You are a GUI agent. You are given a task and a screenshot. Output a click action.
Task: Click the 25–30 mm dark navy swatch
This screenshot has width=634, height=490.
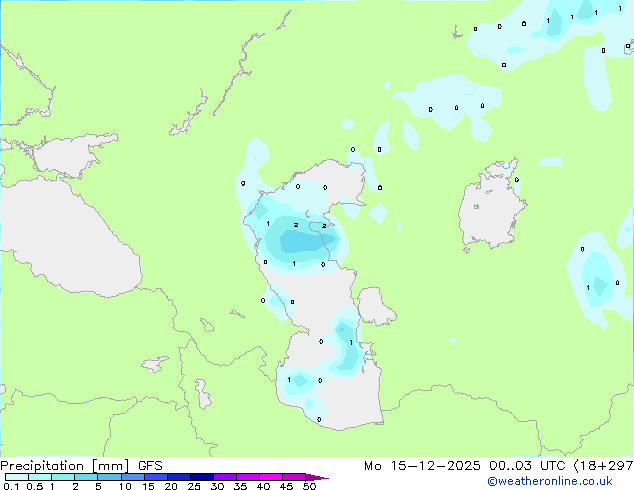[202, 477]
